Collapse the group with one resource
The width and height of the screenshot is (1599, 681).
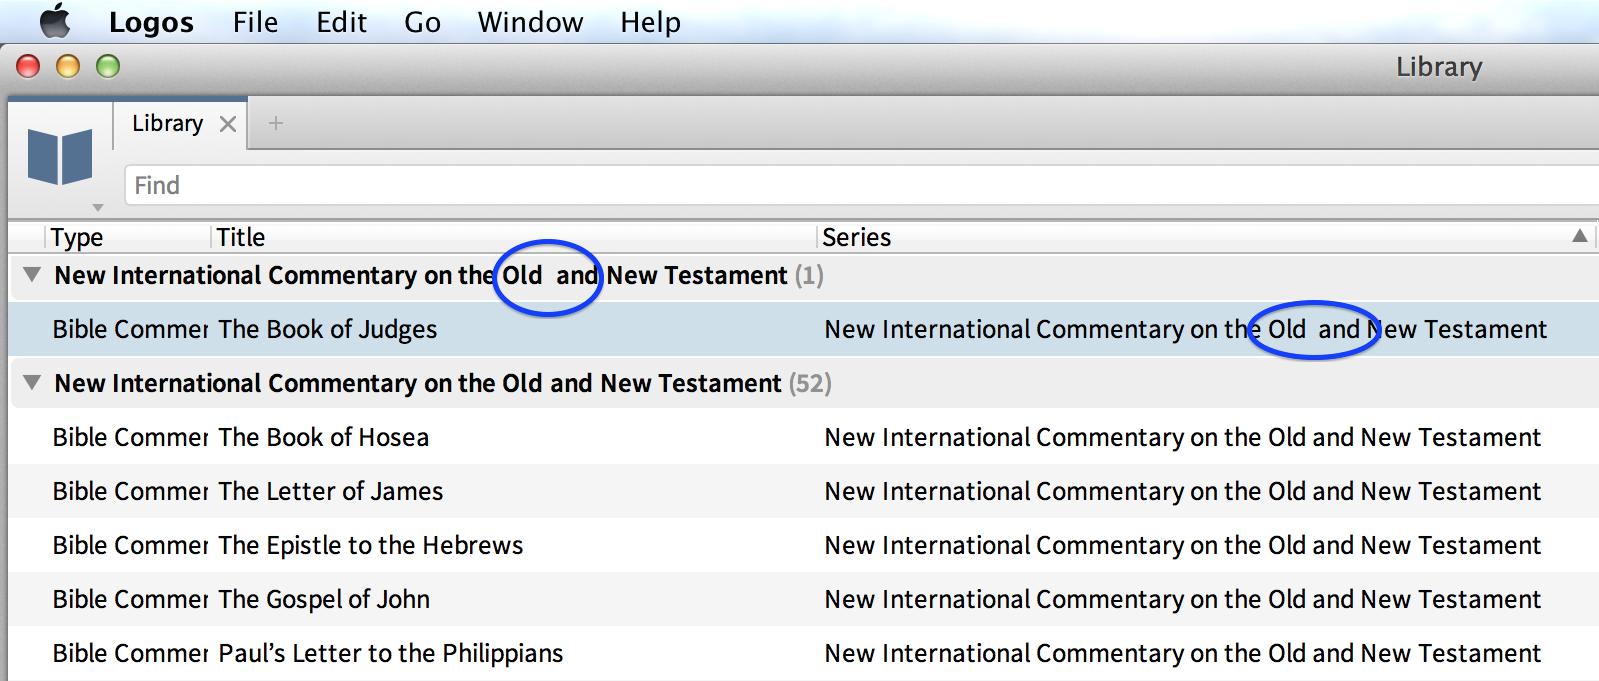[32, 274]
